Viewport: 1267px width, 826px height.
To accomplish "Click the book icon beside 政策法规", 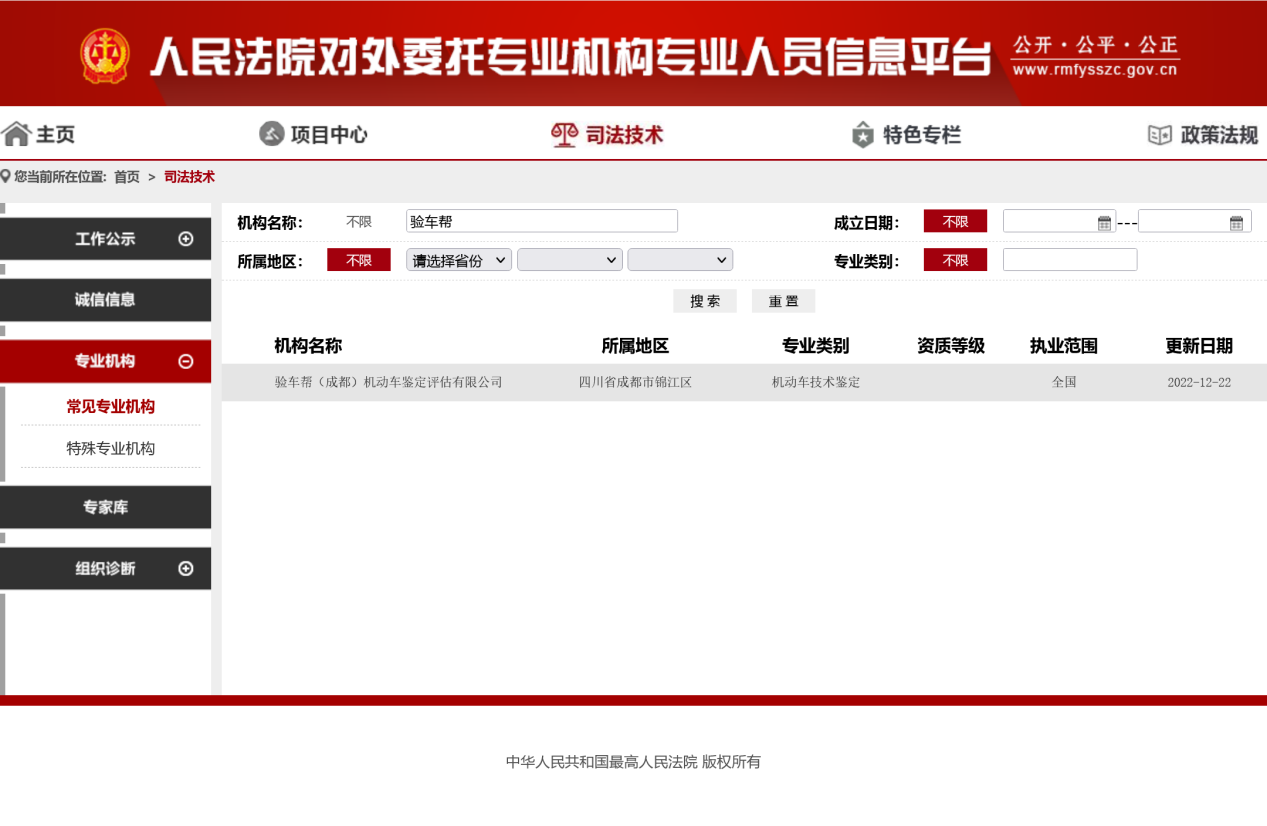I will (x=1159, y=134).
